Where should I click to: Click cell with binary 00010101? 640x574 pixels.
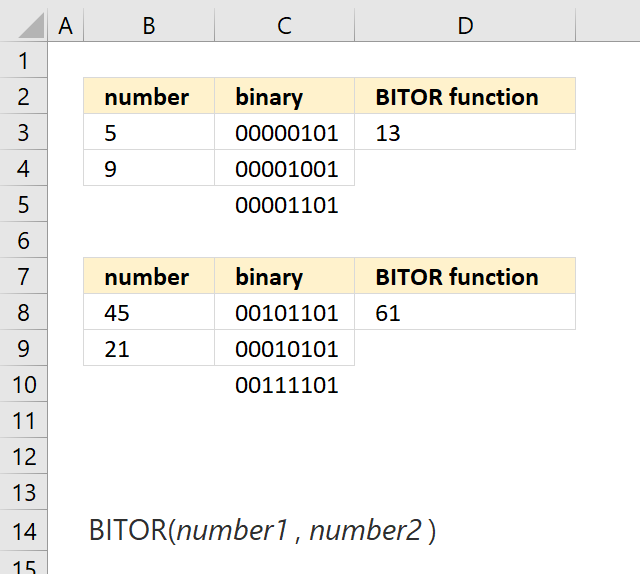coord(284,348)
